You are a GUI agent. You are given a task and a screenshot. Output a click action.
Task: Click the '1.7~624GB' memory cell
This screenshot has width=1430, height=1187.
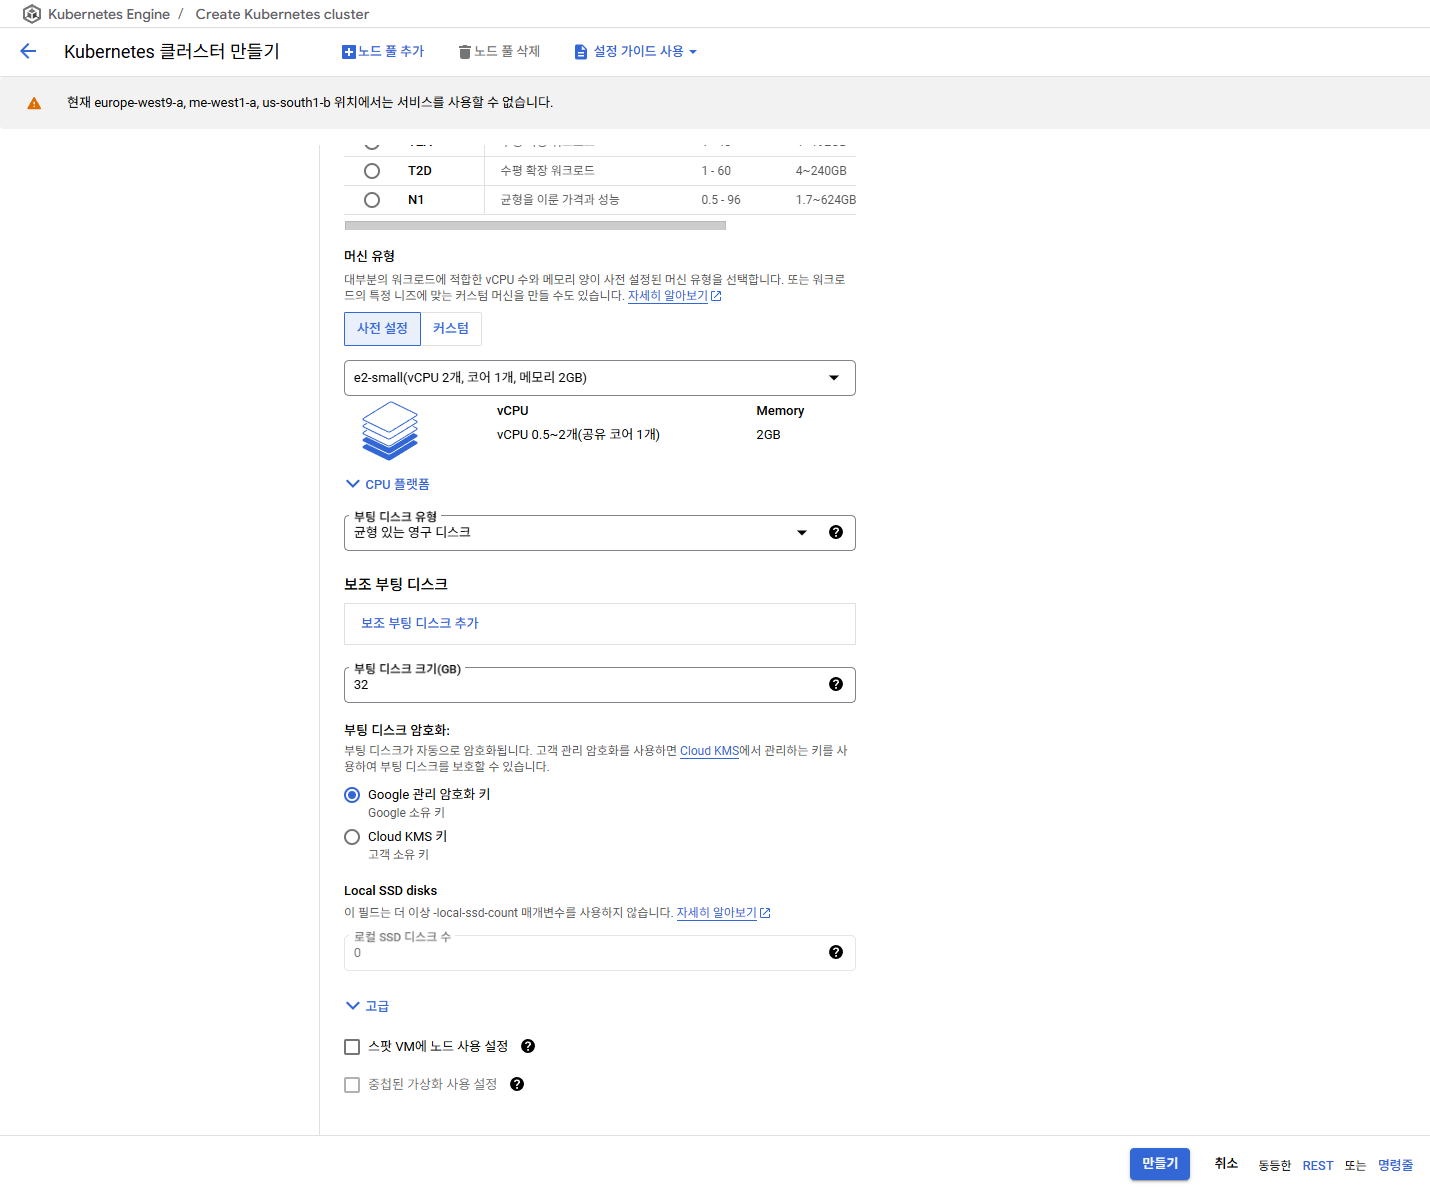[826, 200]
